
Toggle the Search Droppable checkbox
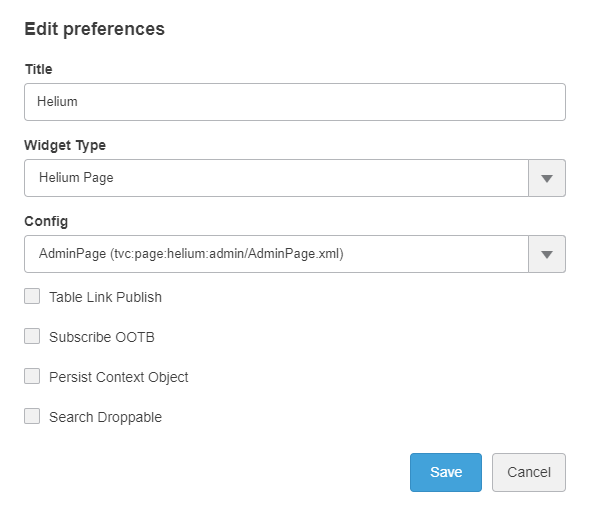32,417
